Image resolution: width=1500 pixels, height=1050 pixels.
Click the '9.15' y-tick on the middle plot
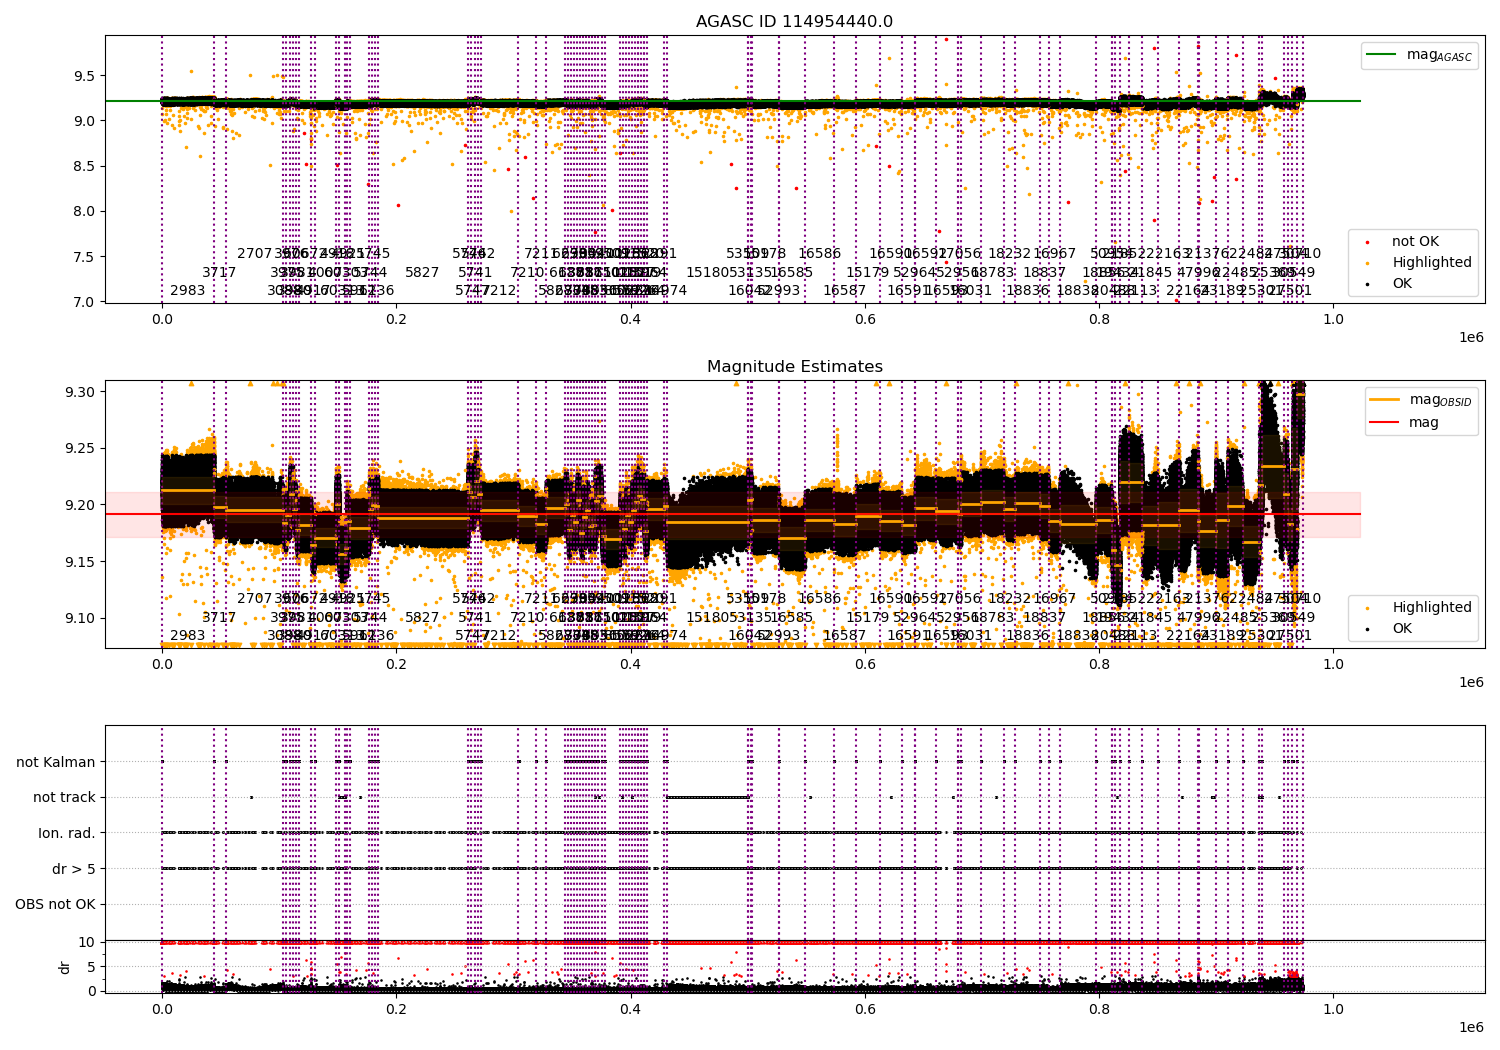click(x=80, y=562)
